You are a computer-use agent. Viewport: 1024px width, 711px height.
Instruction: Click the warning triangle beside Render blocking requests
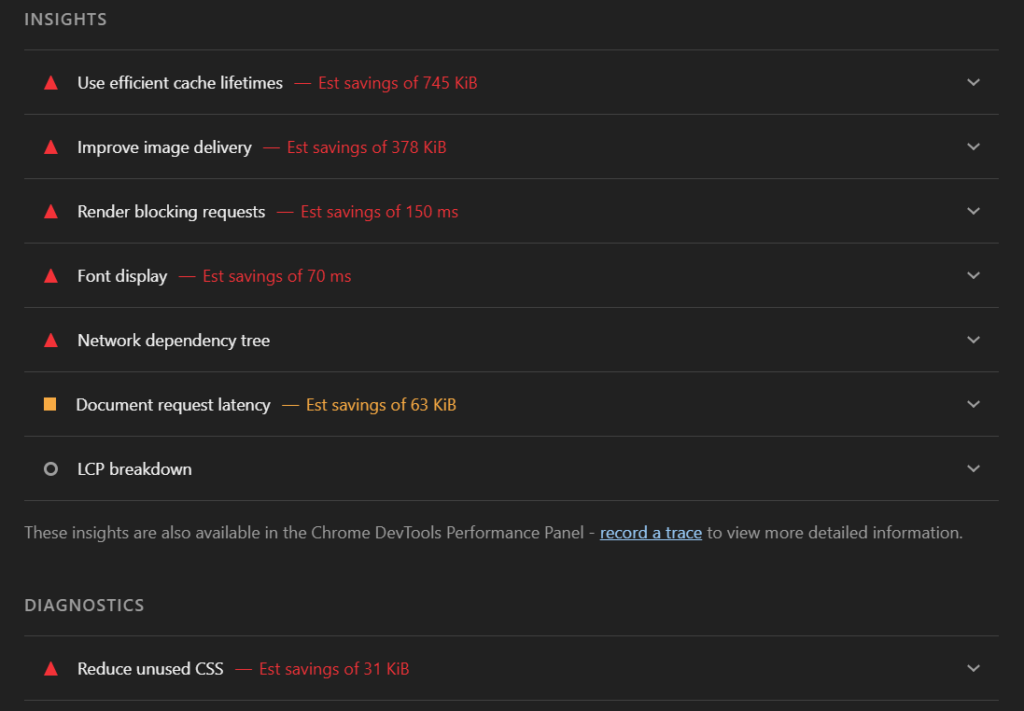click(51, 212)
